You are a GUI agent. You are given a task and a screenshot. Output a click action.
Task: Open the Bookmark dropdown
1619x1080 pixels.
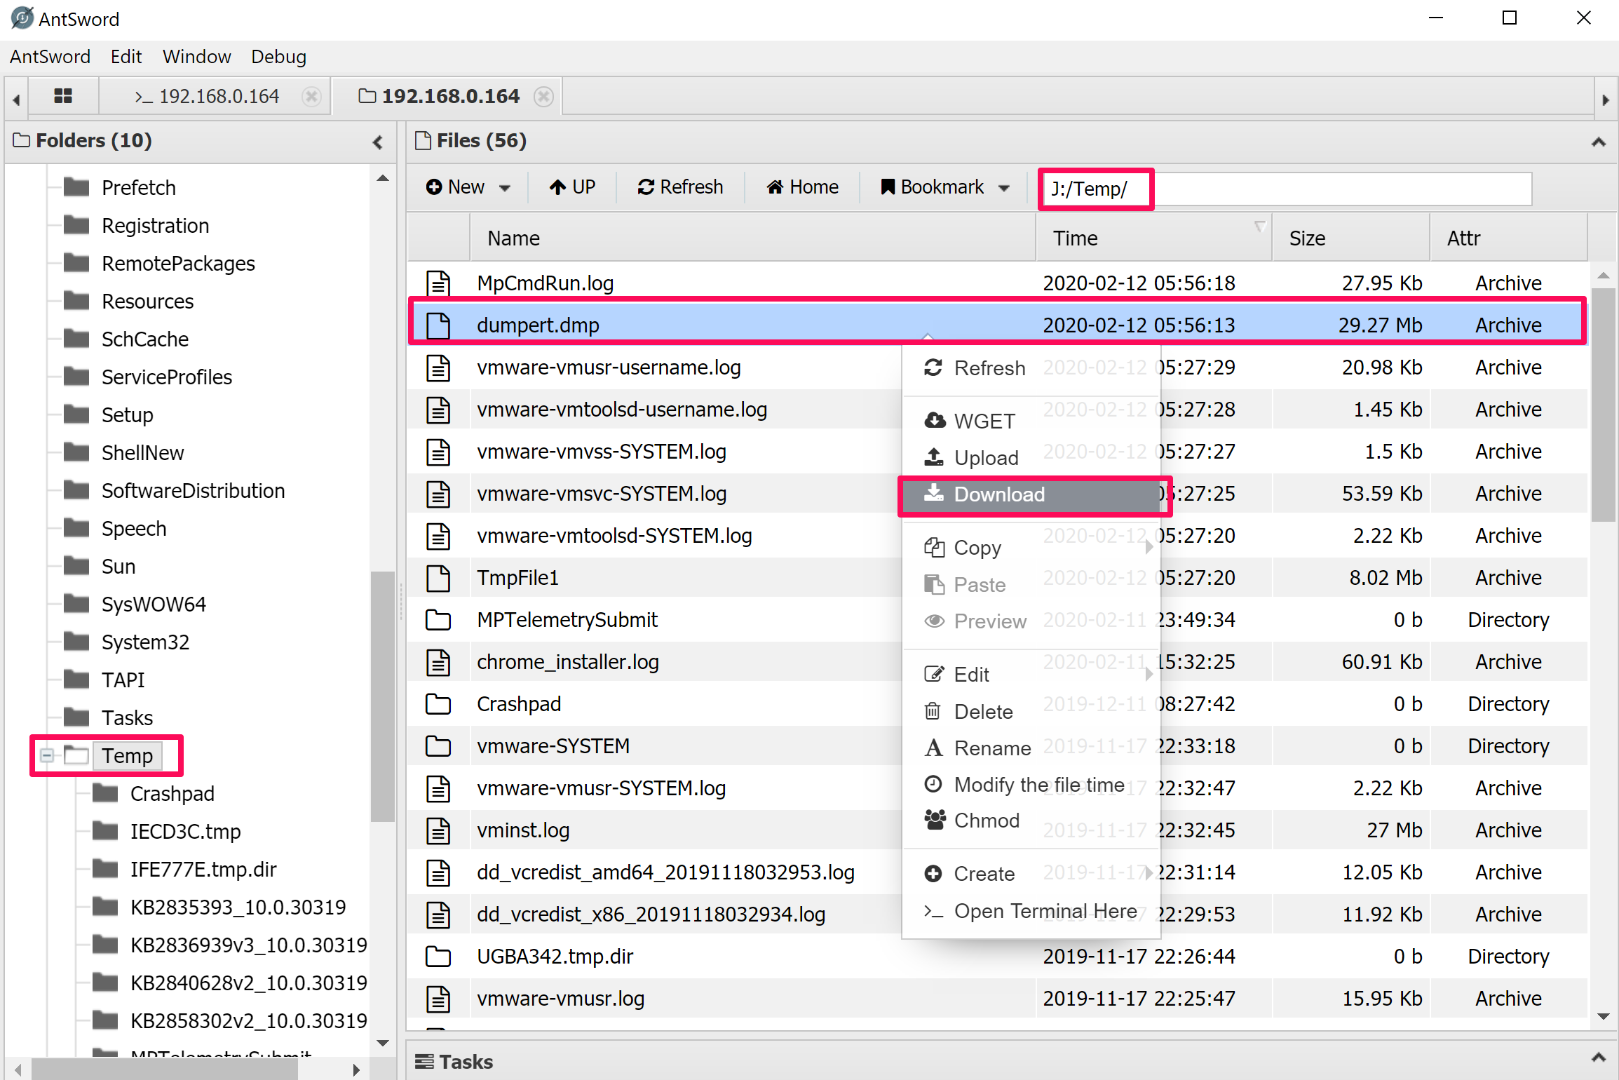[x=945, y=187]
